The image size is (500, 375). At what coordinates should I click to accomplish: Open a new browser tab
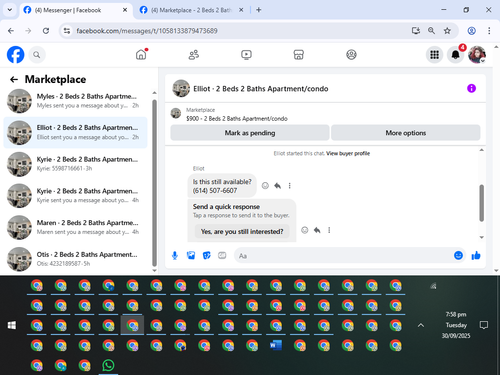click(x=259, y=10)
